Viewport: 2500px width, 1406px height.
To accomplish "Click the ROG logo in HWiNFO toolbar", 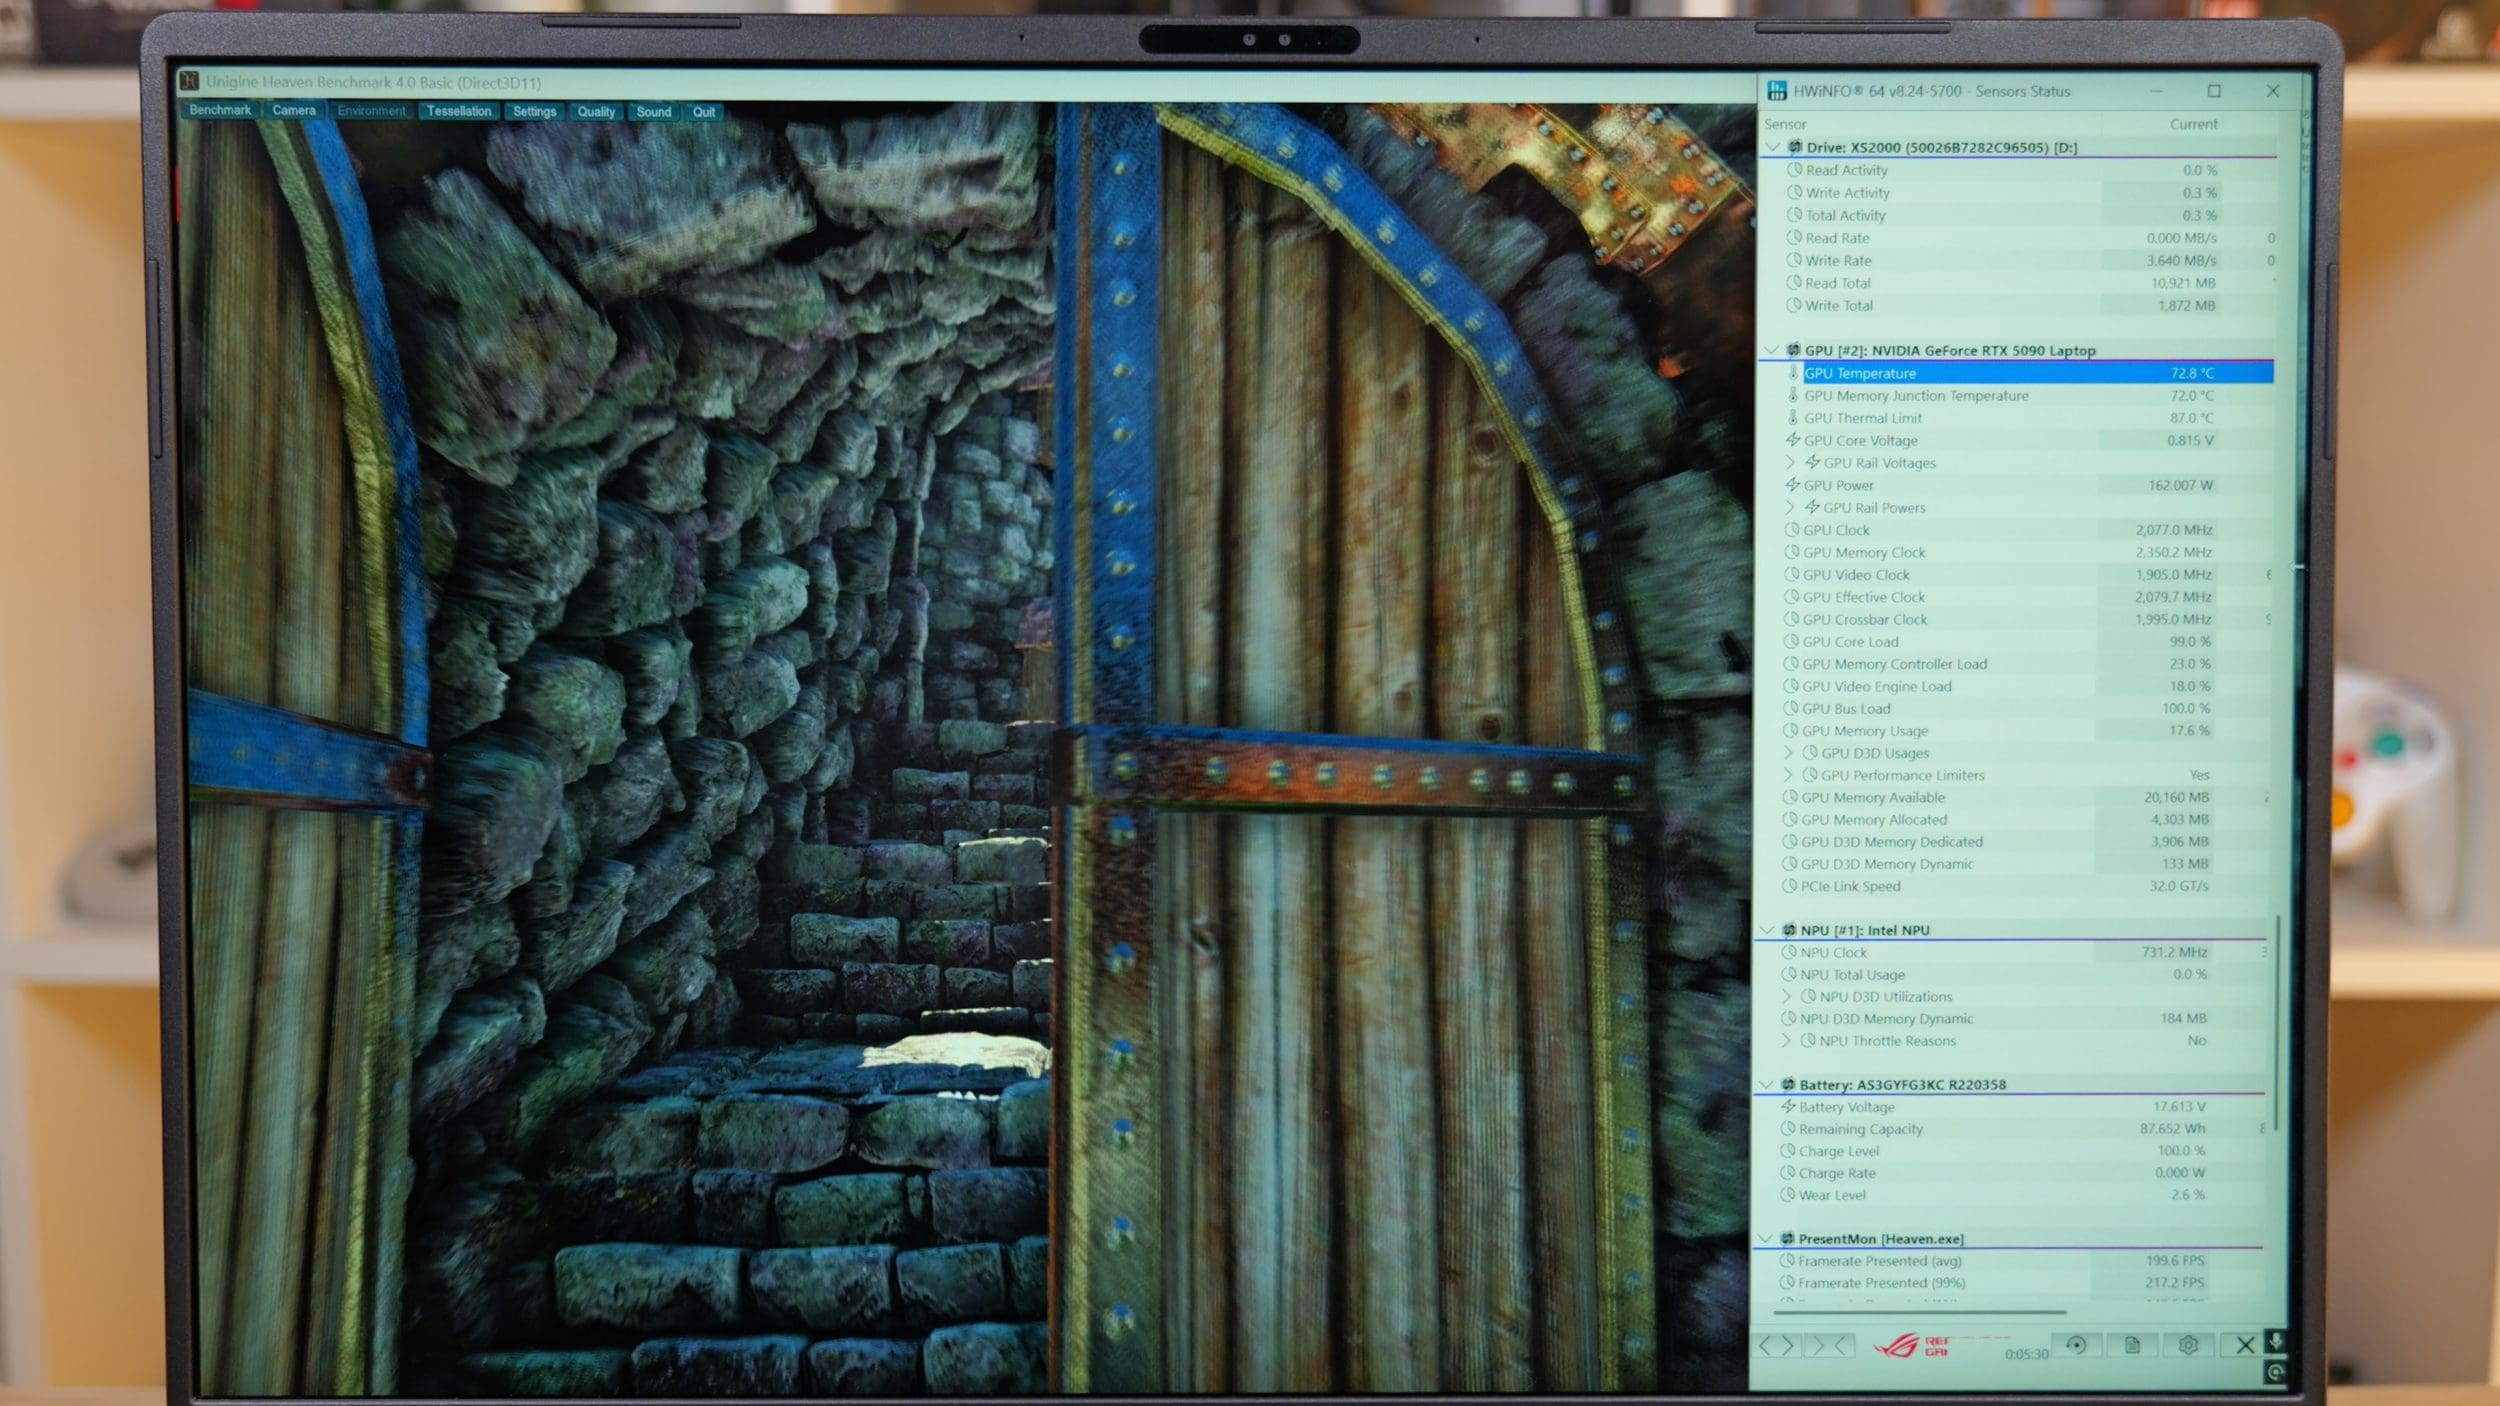I will pos(1913,1345).
